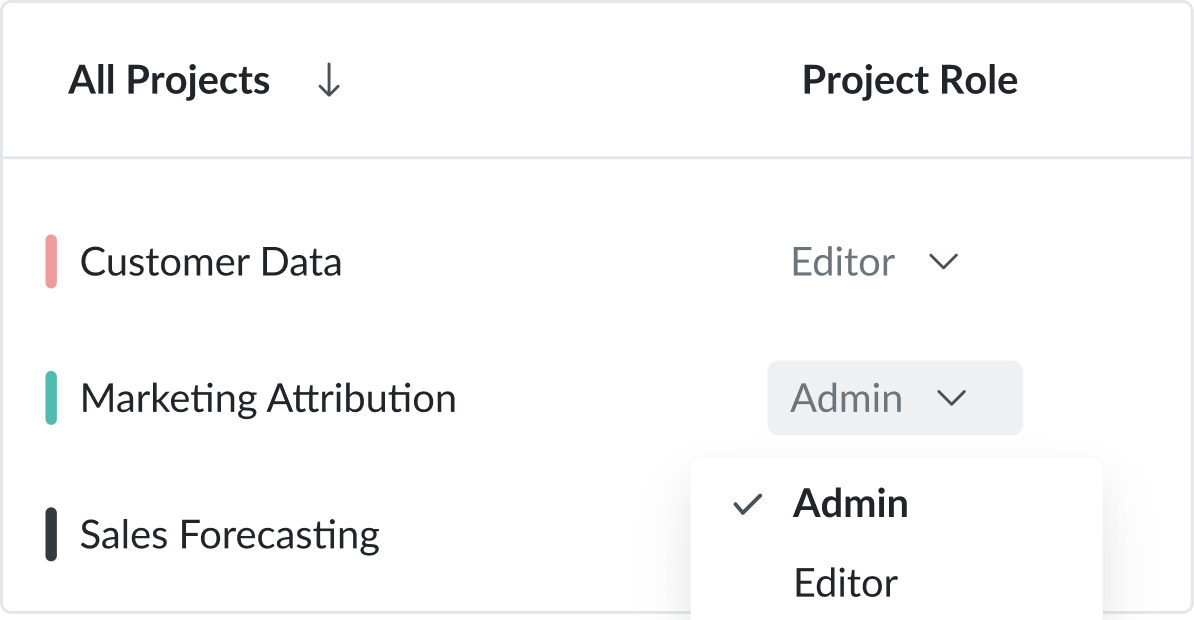This screenshot has width=1194, height=620.
Task: Click the teal Marketing Attribution color marker
Action: point(51,398)
